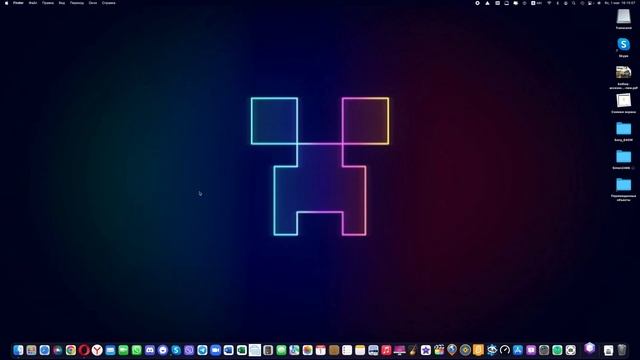640x360 pixels.
Task: Launch Final Cut Pro clapperboard icon
Action: coord(439,350)
